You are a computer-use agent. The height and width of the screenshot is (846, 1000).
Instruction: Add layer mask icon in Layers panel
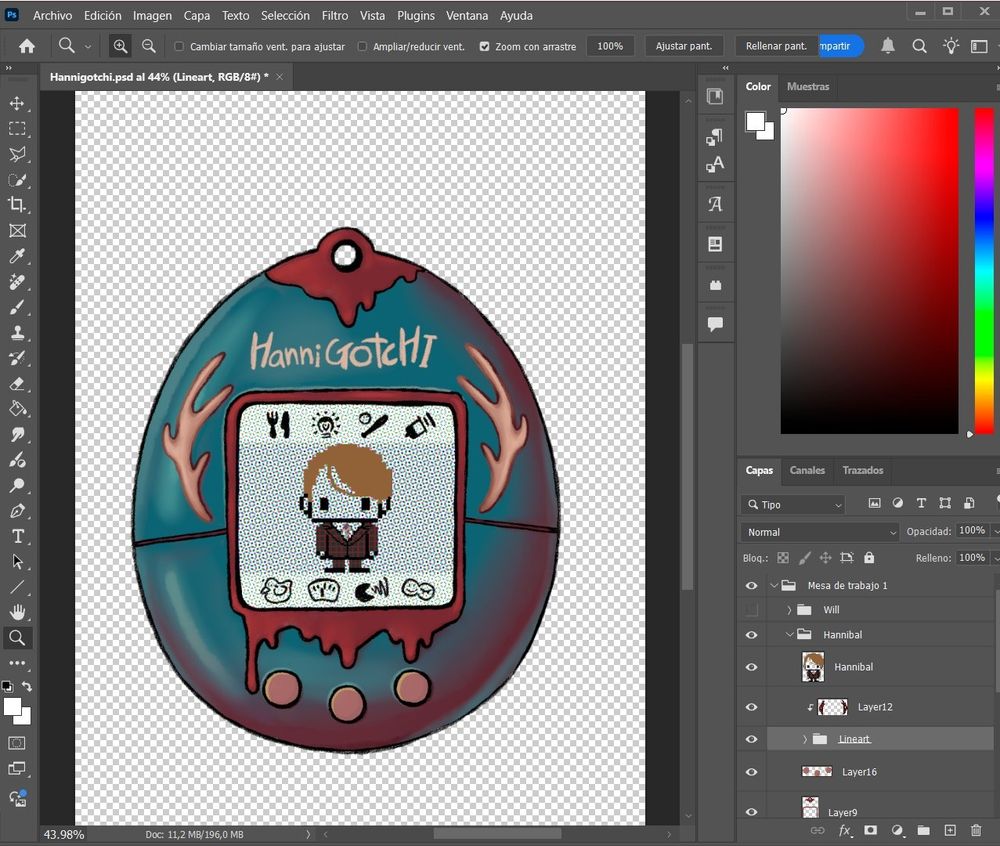click(870, 831)
